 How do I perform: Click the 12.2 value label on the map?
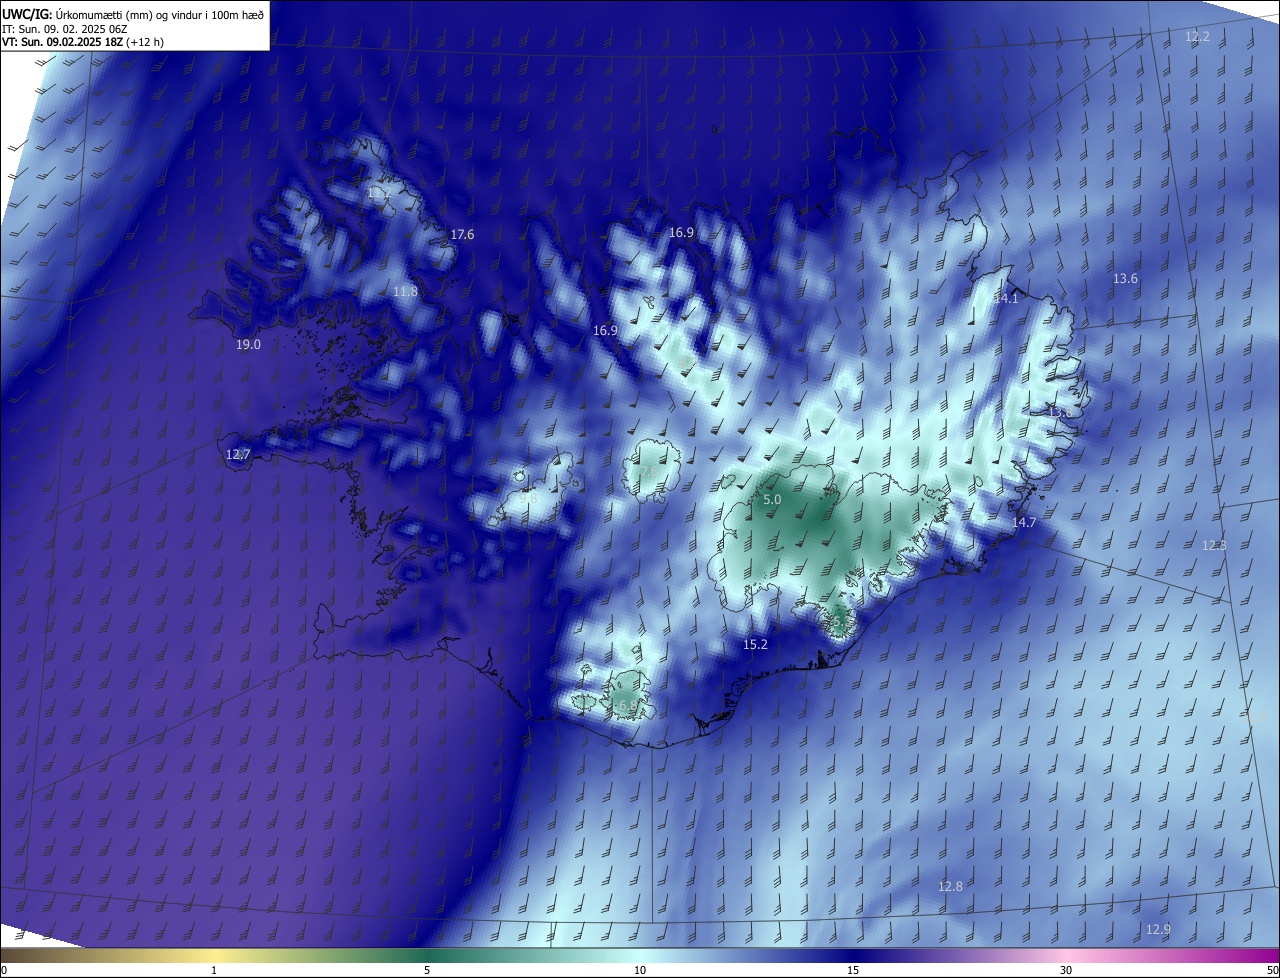pos(1197,37)
